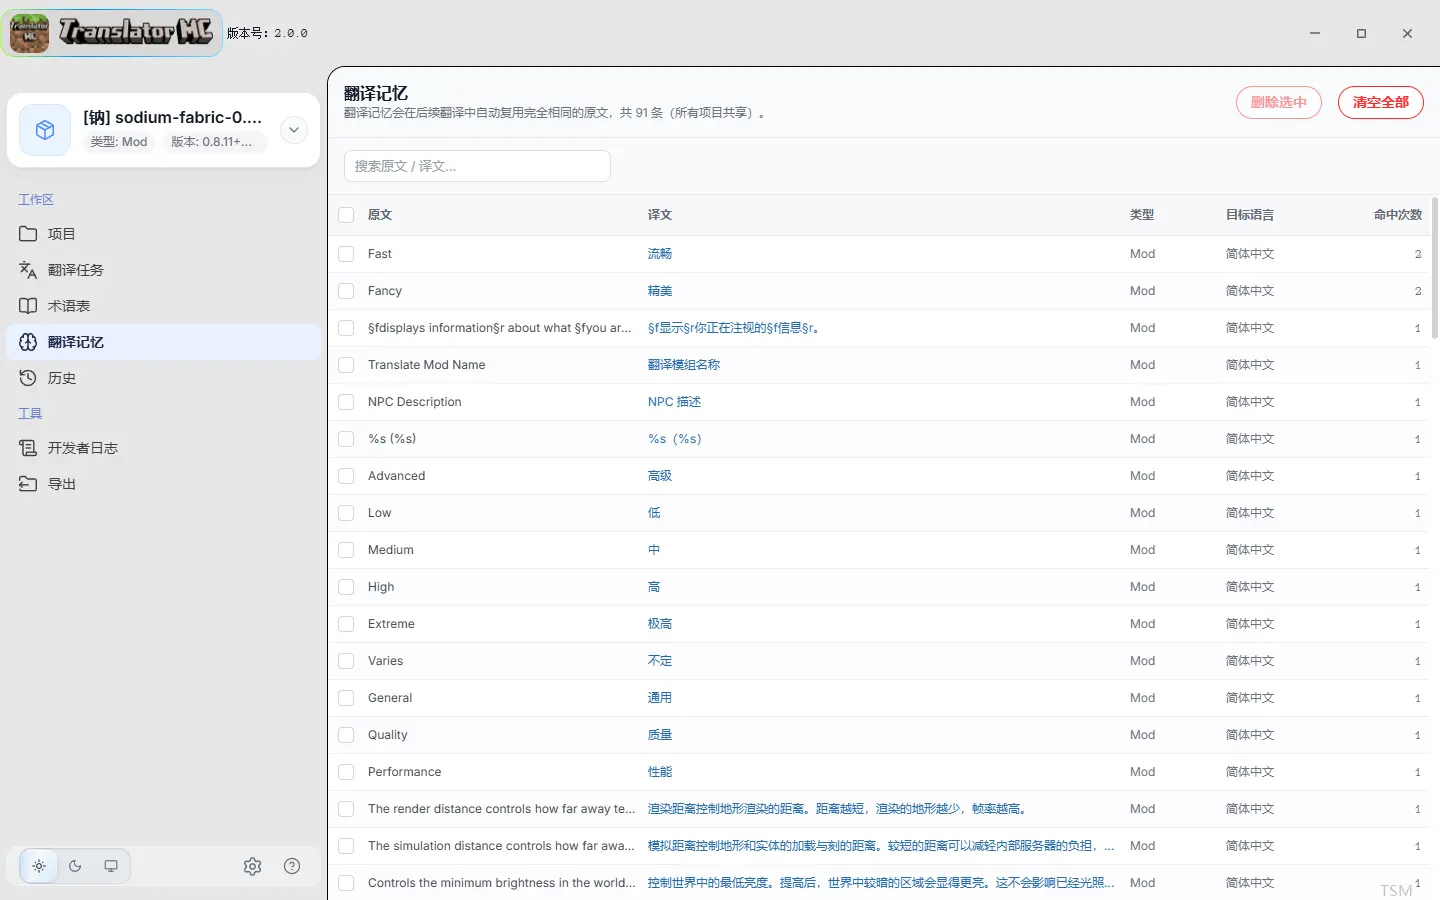Click translation 流畅 for Fast
Image resolution: width=1440 pixels, height=900 pixels.
pos(660,254)
